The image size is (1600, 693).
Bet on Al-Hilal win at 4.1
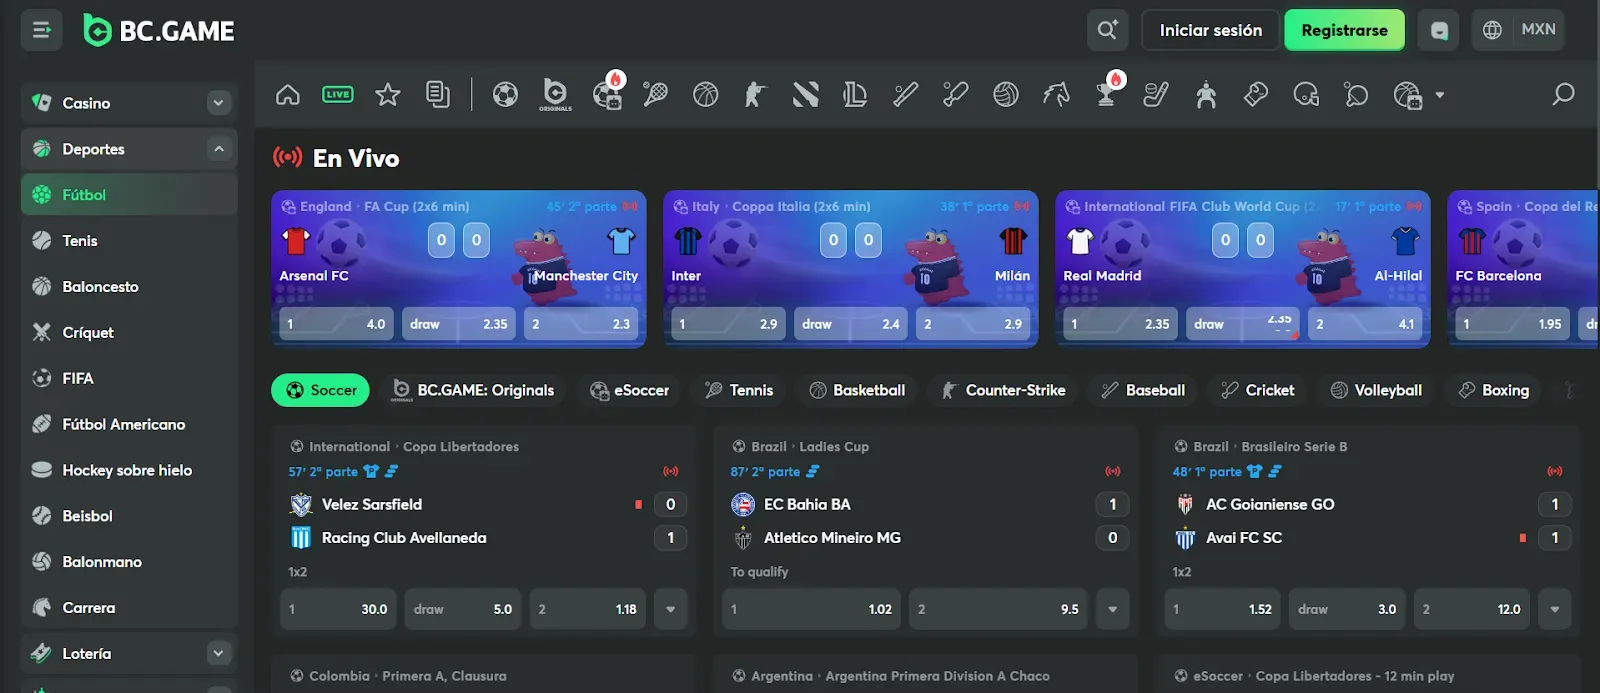[x=1365, y=324]
